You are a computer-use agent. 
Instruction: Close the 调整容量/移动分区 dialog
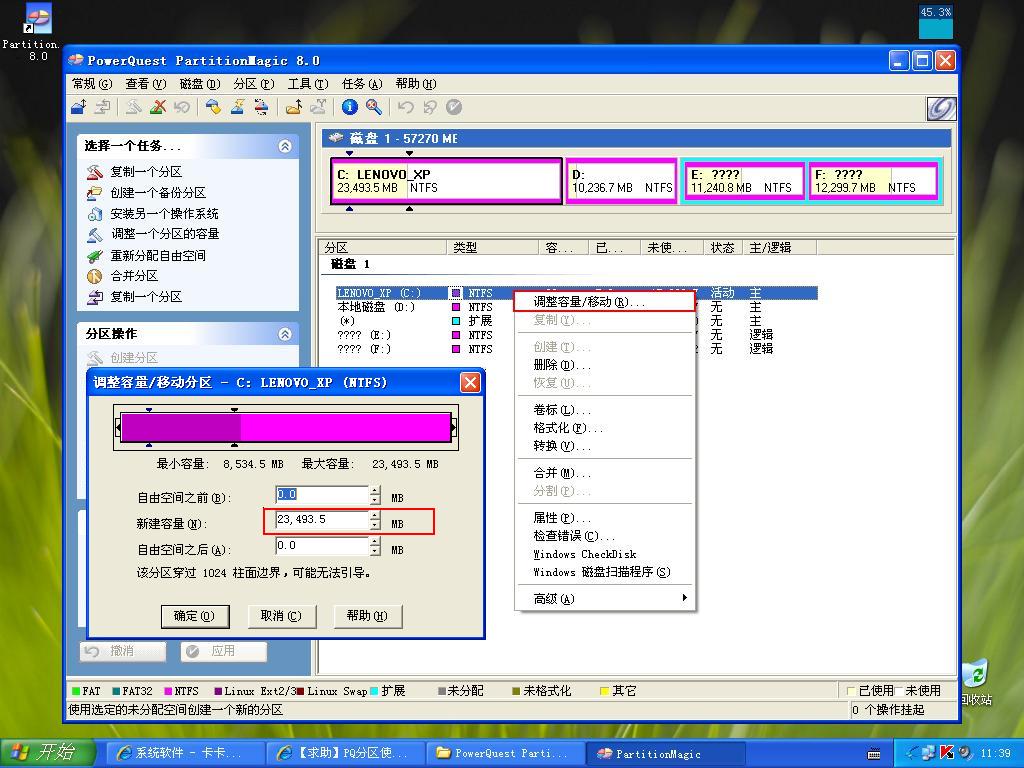point(470,382)
